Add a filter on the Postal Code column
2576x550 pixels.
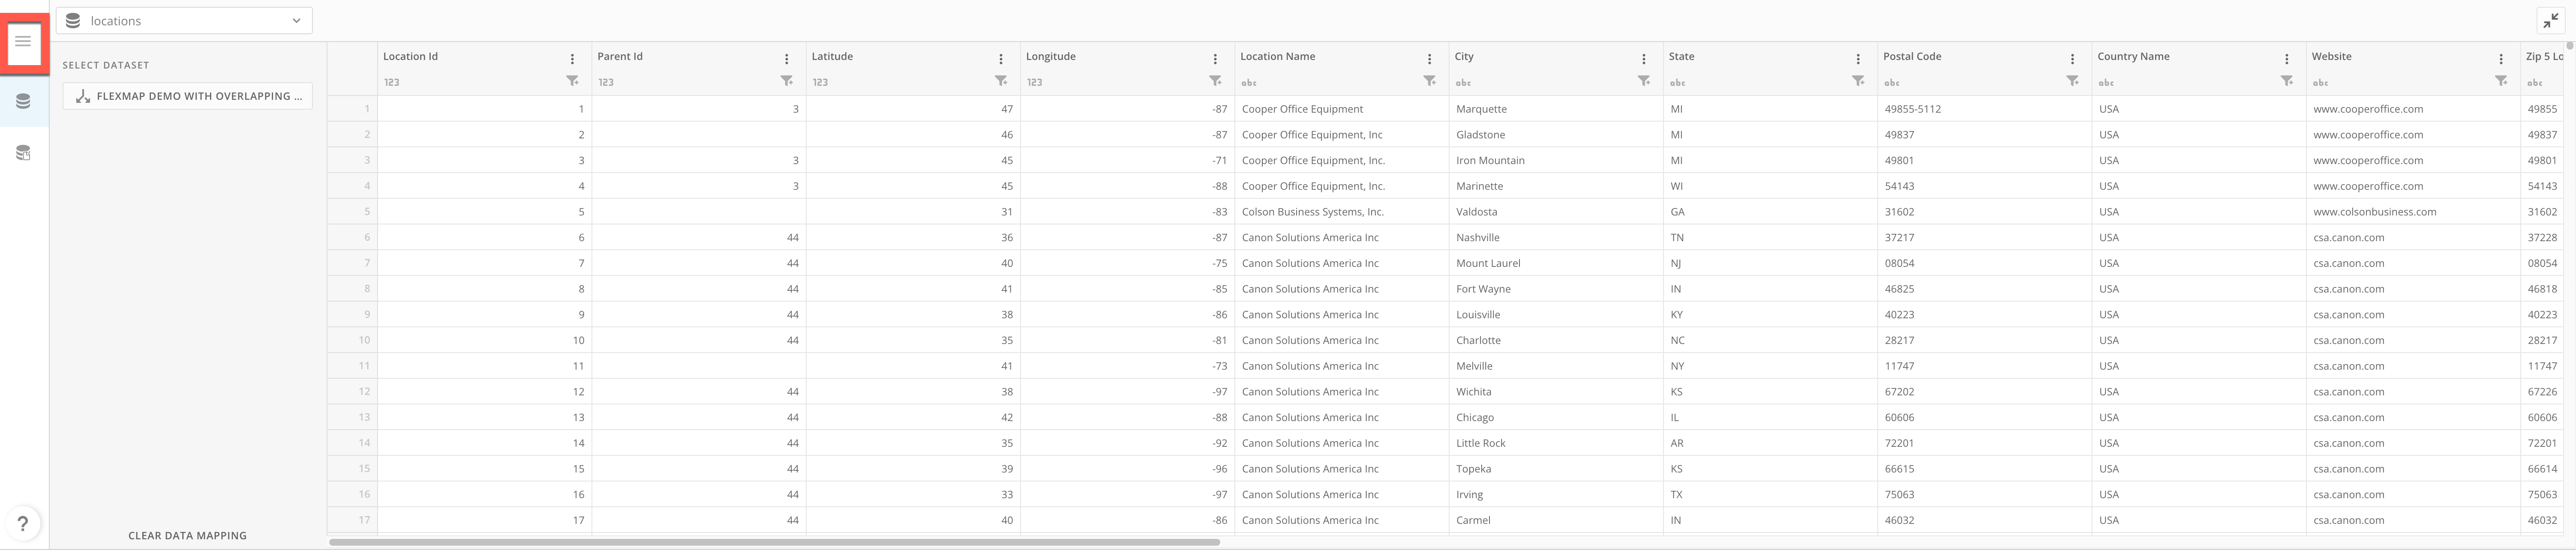click(x=2072, y=81)
